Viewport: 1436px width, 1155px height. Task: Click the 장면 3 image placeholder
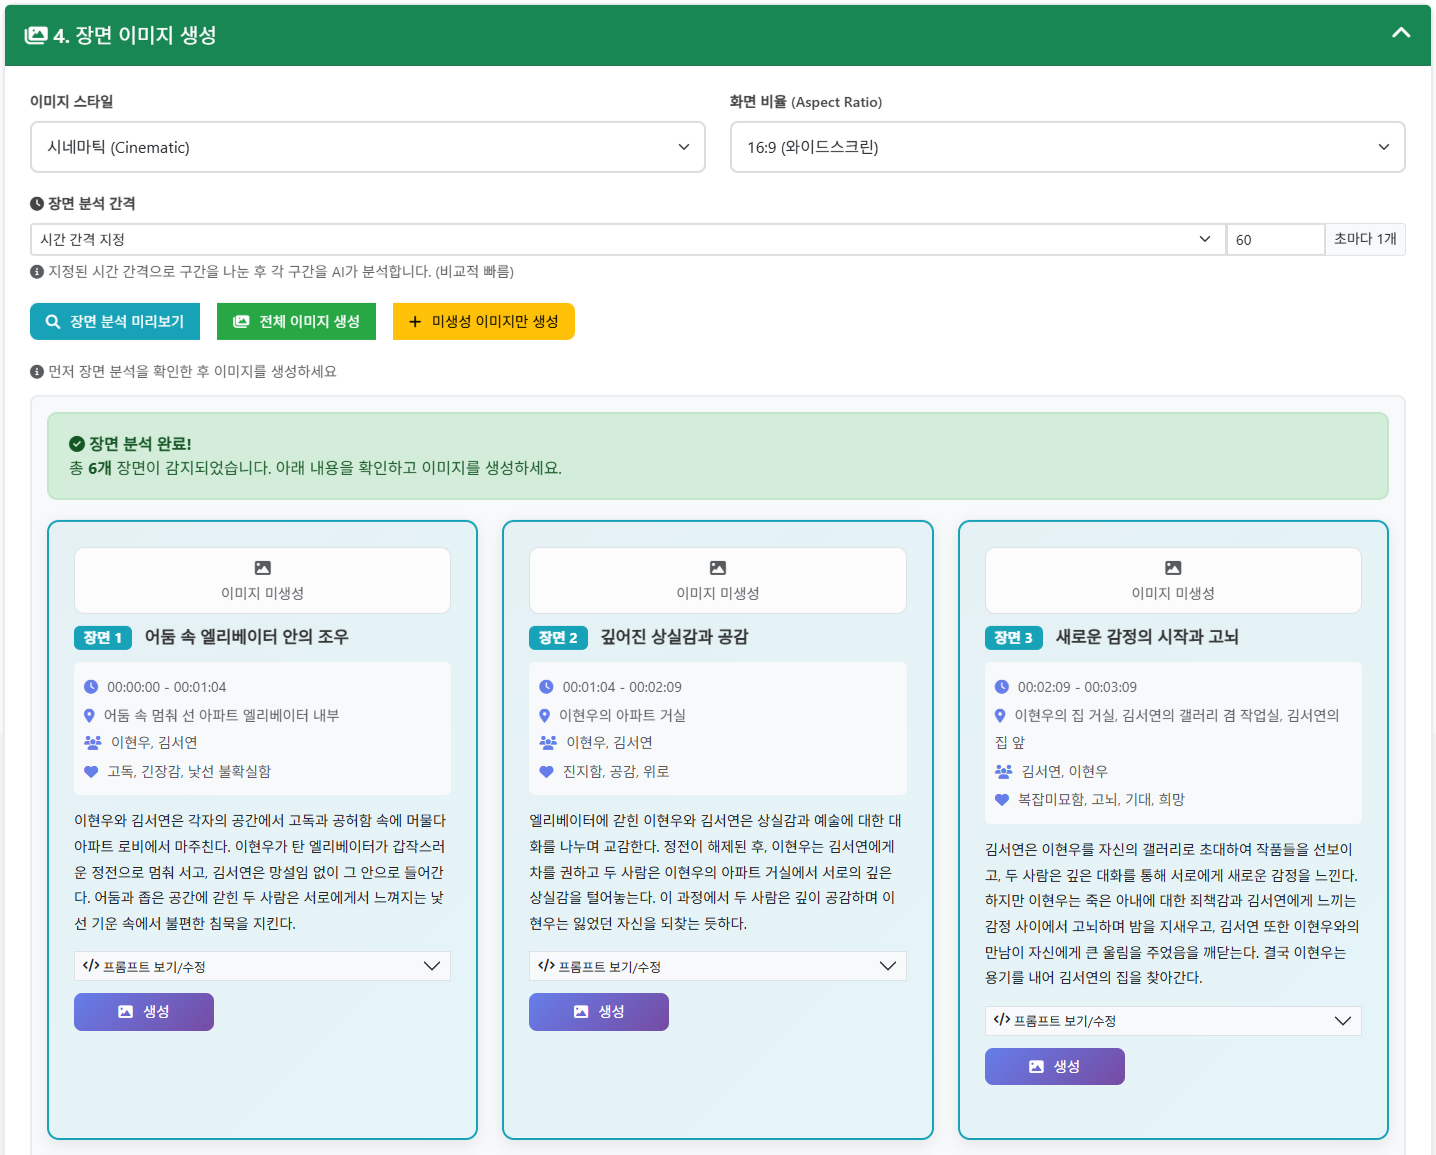1173,580
